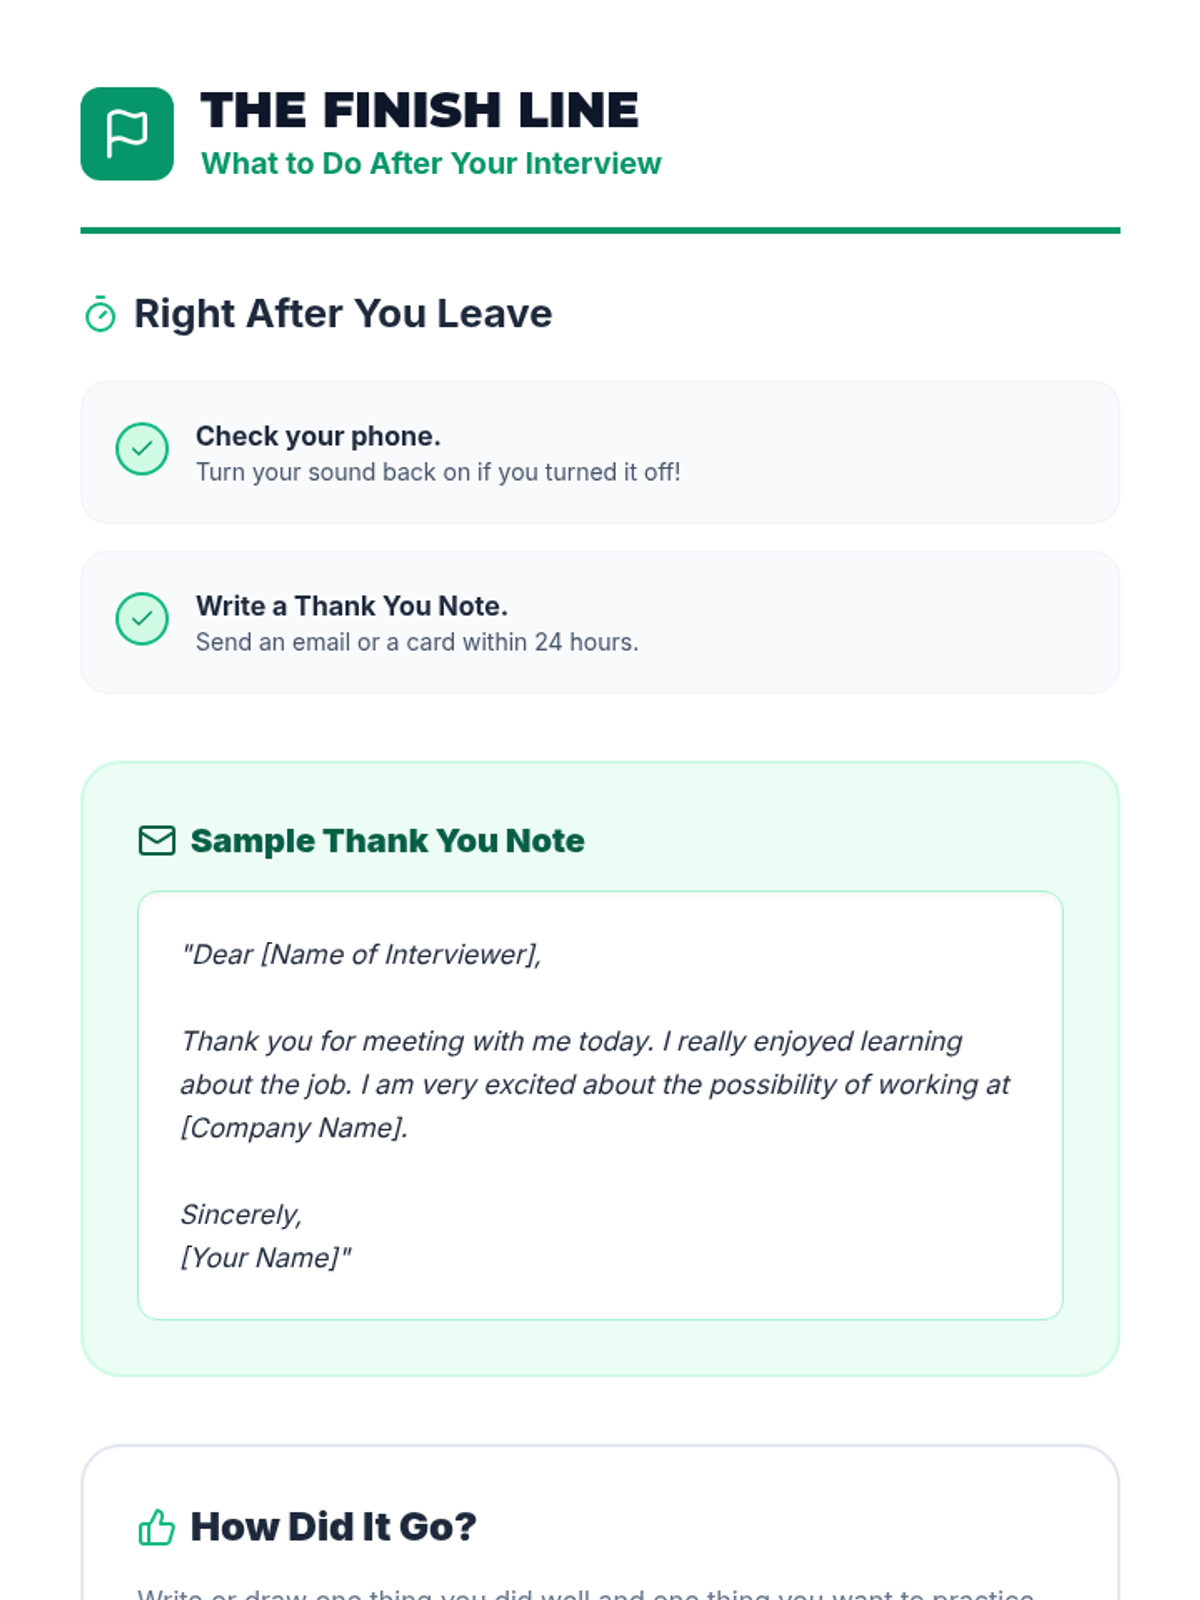Toggle the check circle for Write a Thank You Note
Screen dimensions: 1200x1600
(x=142, y=619)
